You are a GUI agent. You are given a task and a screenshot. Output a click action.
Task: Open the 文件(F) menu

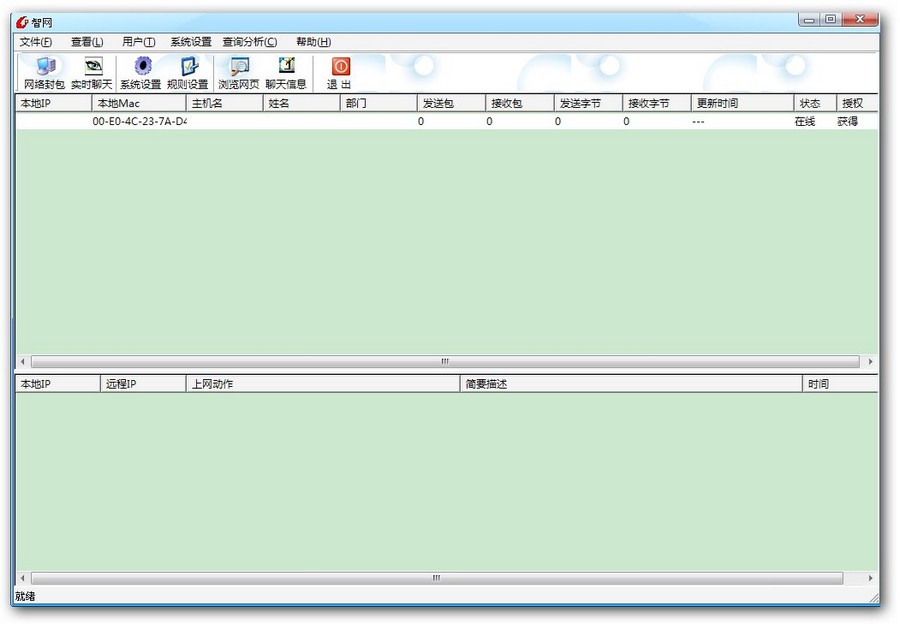36,42
